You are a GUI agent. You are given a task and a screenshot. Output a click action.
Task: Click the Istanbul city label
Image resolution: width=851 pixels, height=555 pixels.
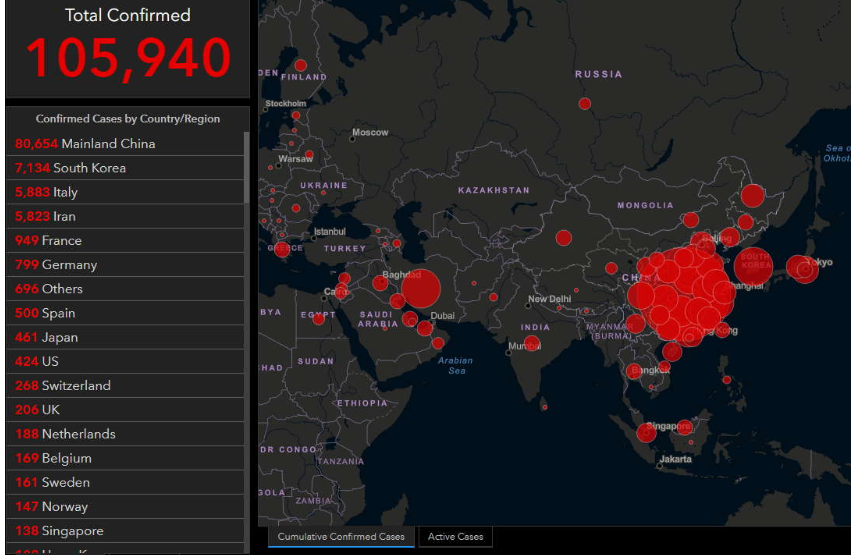pyautogui.click(x=329, y=232)
